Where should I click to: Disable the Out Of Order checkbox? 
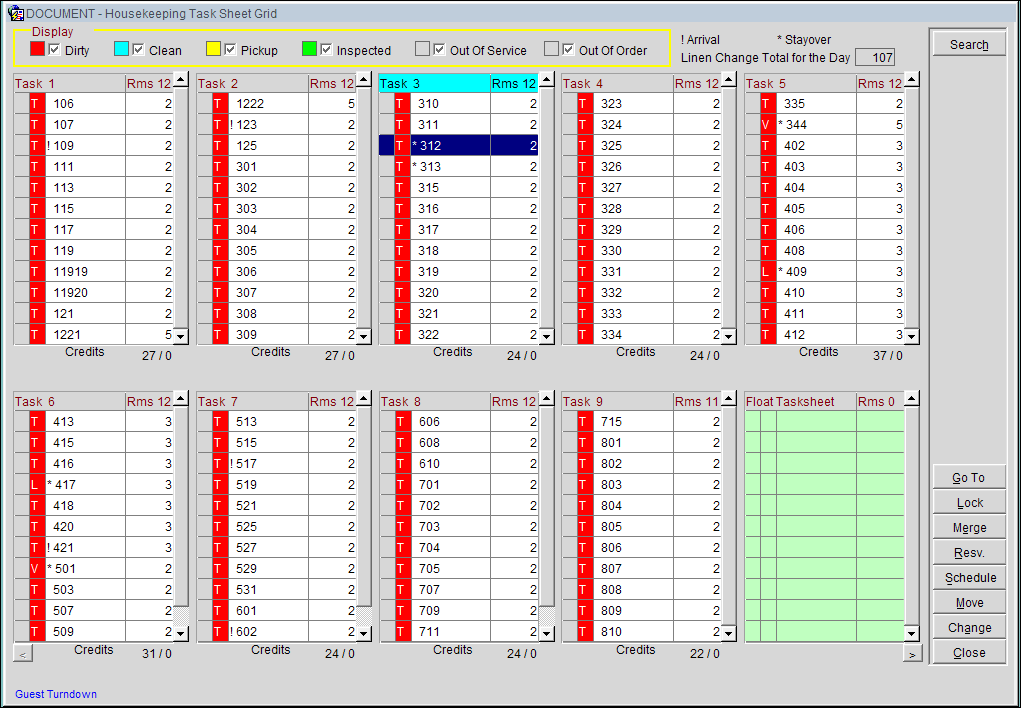(x=568, y=50)
